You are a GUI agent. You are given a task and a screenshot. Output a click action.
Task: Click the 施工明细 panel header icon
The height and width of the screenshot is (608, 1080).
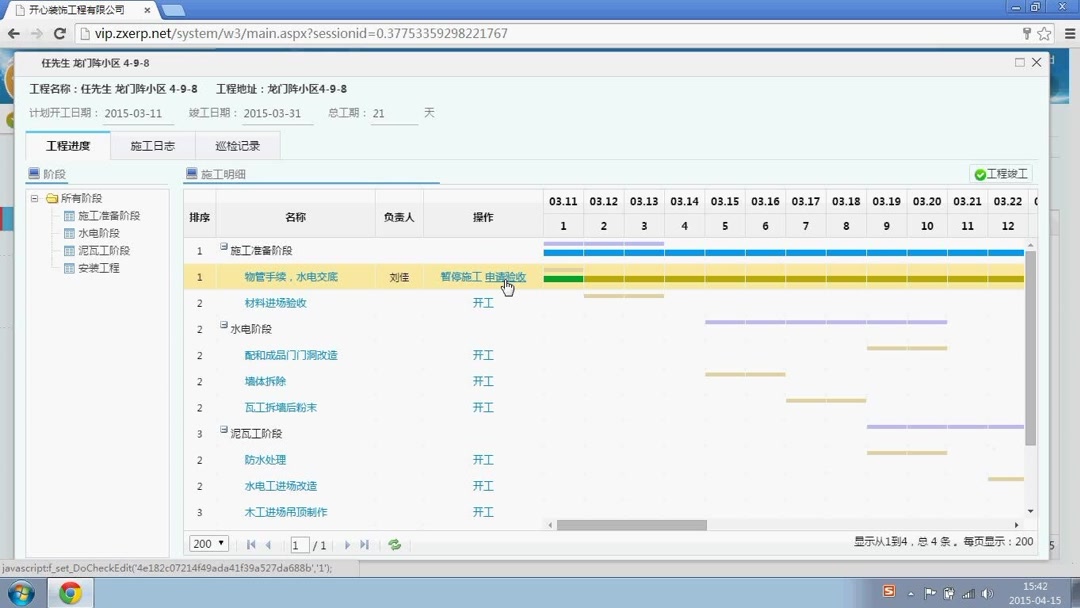tap(190, 172)
